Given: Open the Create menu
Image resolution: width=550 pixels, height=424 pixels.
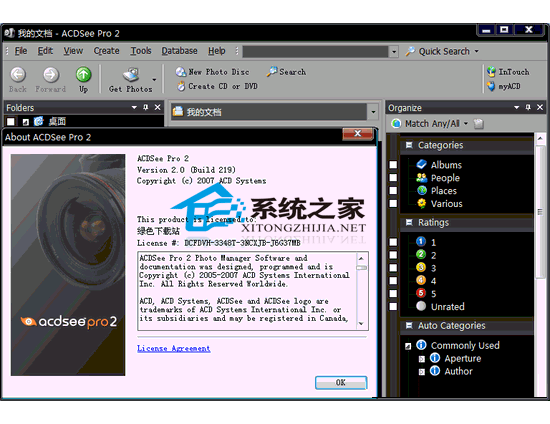Looking at the screenshot, I should point(106,51).
